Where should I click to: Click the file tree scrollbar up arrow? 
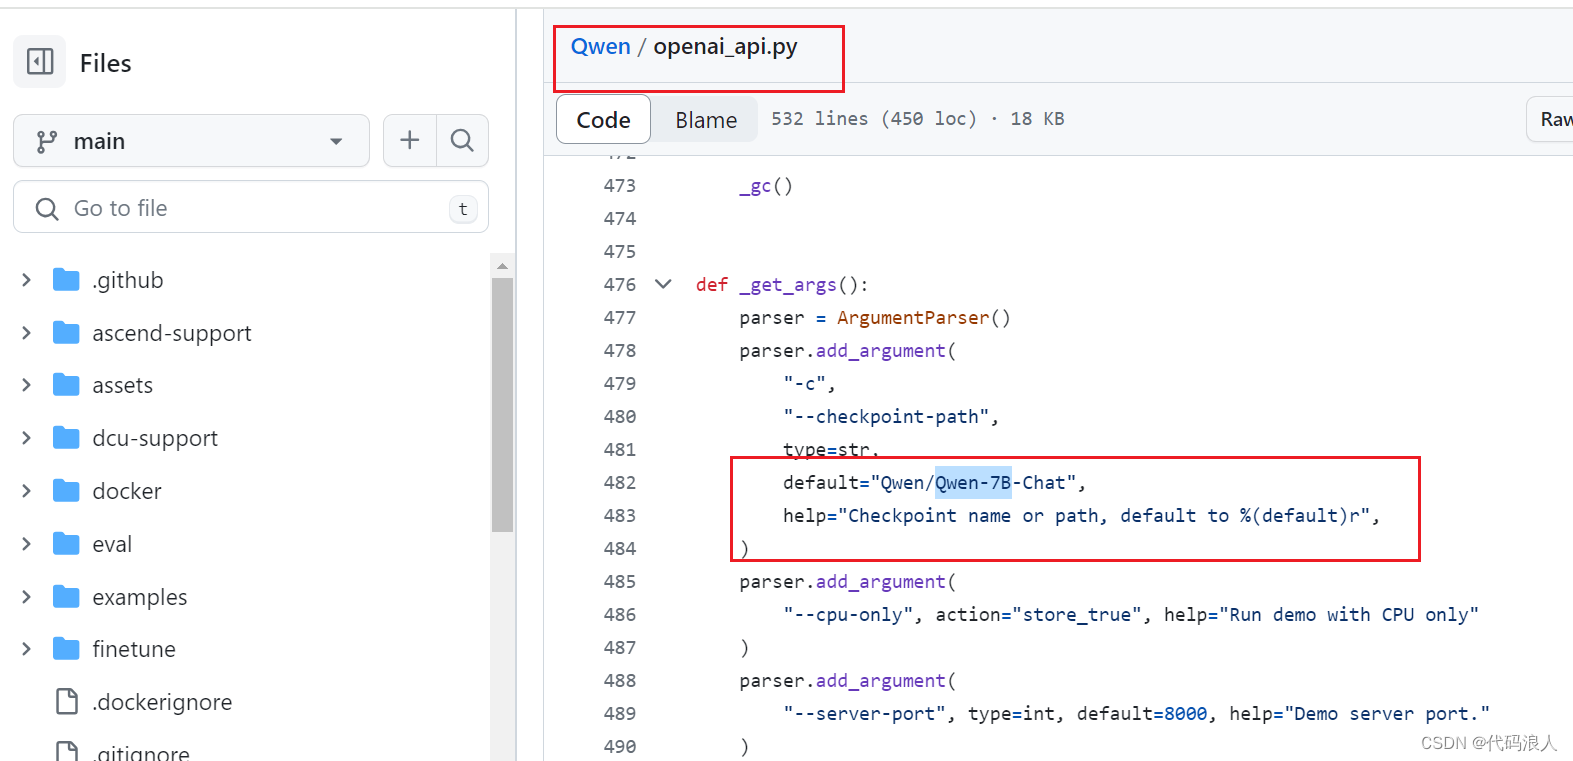tap(502, 266)
